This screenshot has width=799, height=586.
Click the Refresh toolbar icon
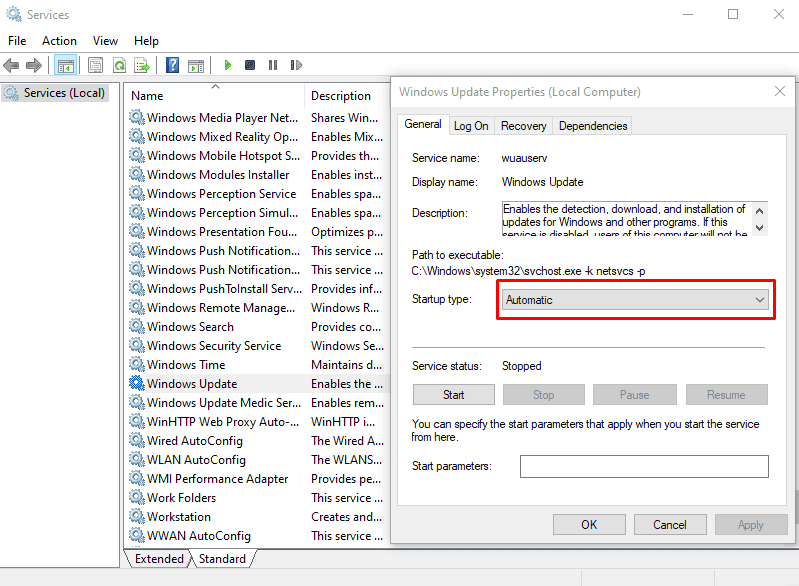[x=119, y=65]
